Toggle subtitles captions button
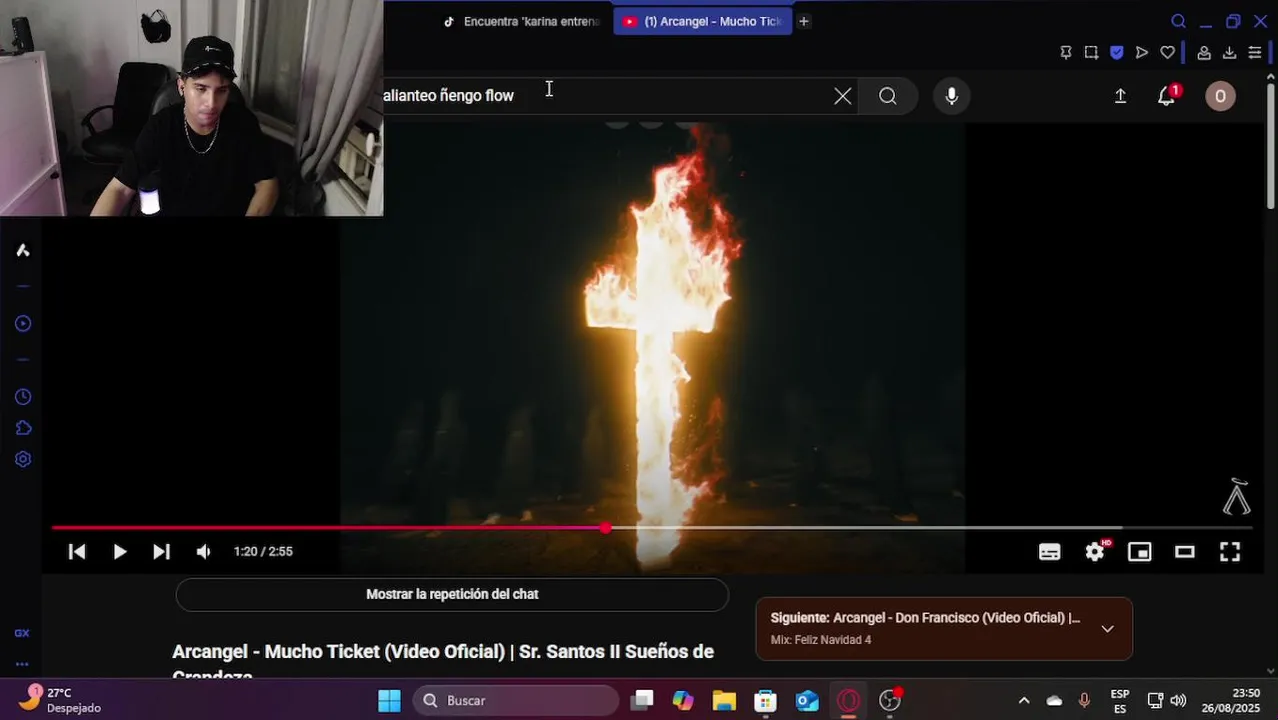 (1049, 552)
